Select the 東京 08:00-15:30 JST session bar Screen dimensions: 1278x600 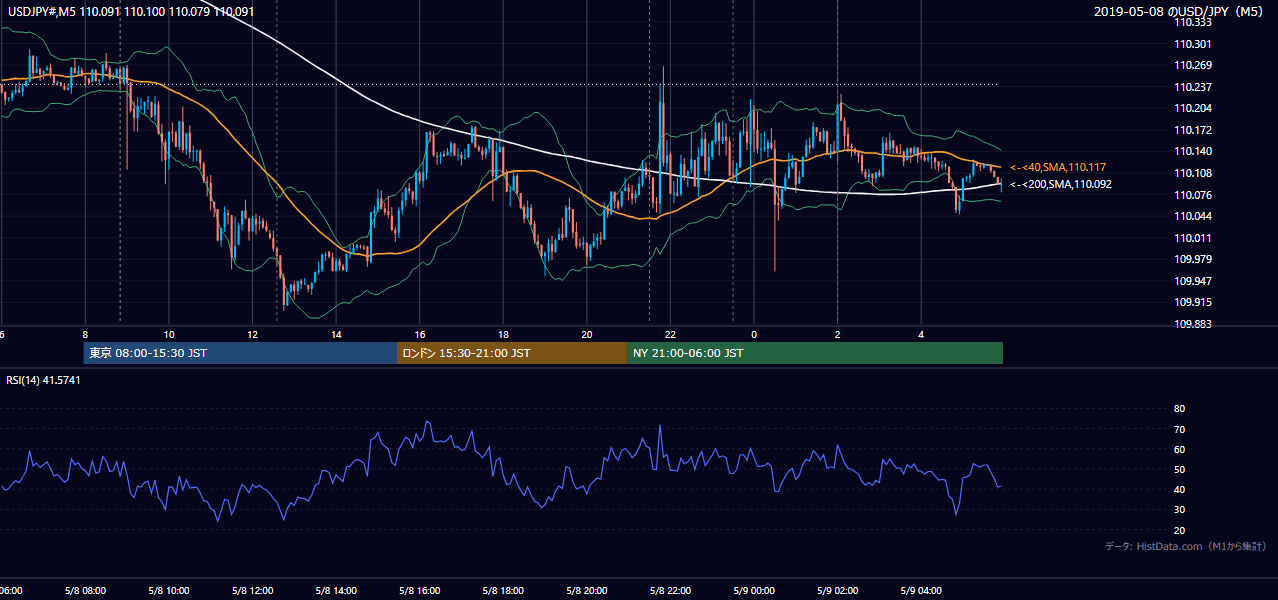pos(240,353)
